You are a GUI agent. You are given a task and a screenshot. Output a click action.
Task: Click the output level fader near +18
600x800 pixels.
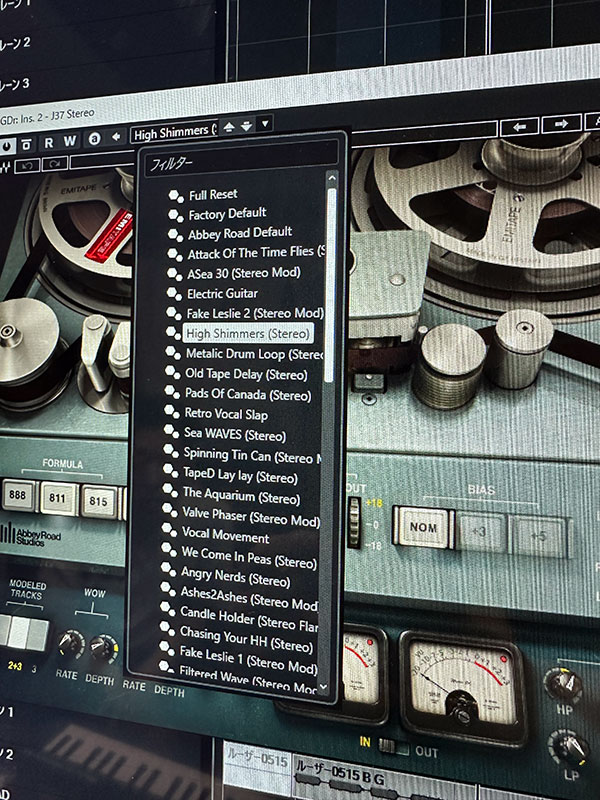[354, 522]
